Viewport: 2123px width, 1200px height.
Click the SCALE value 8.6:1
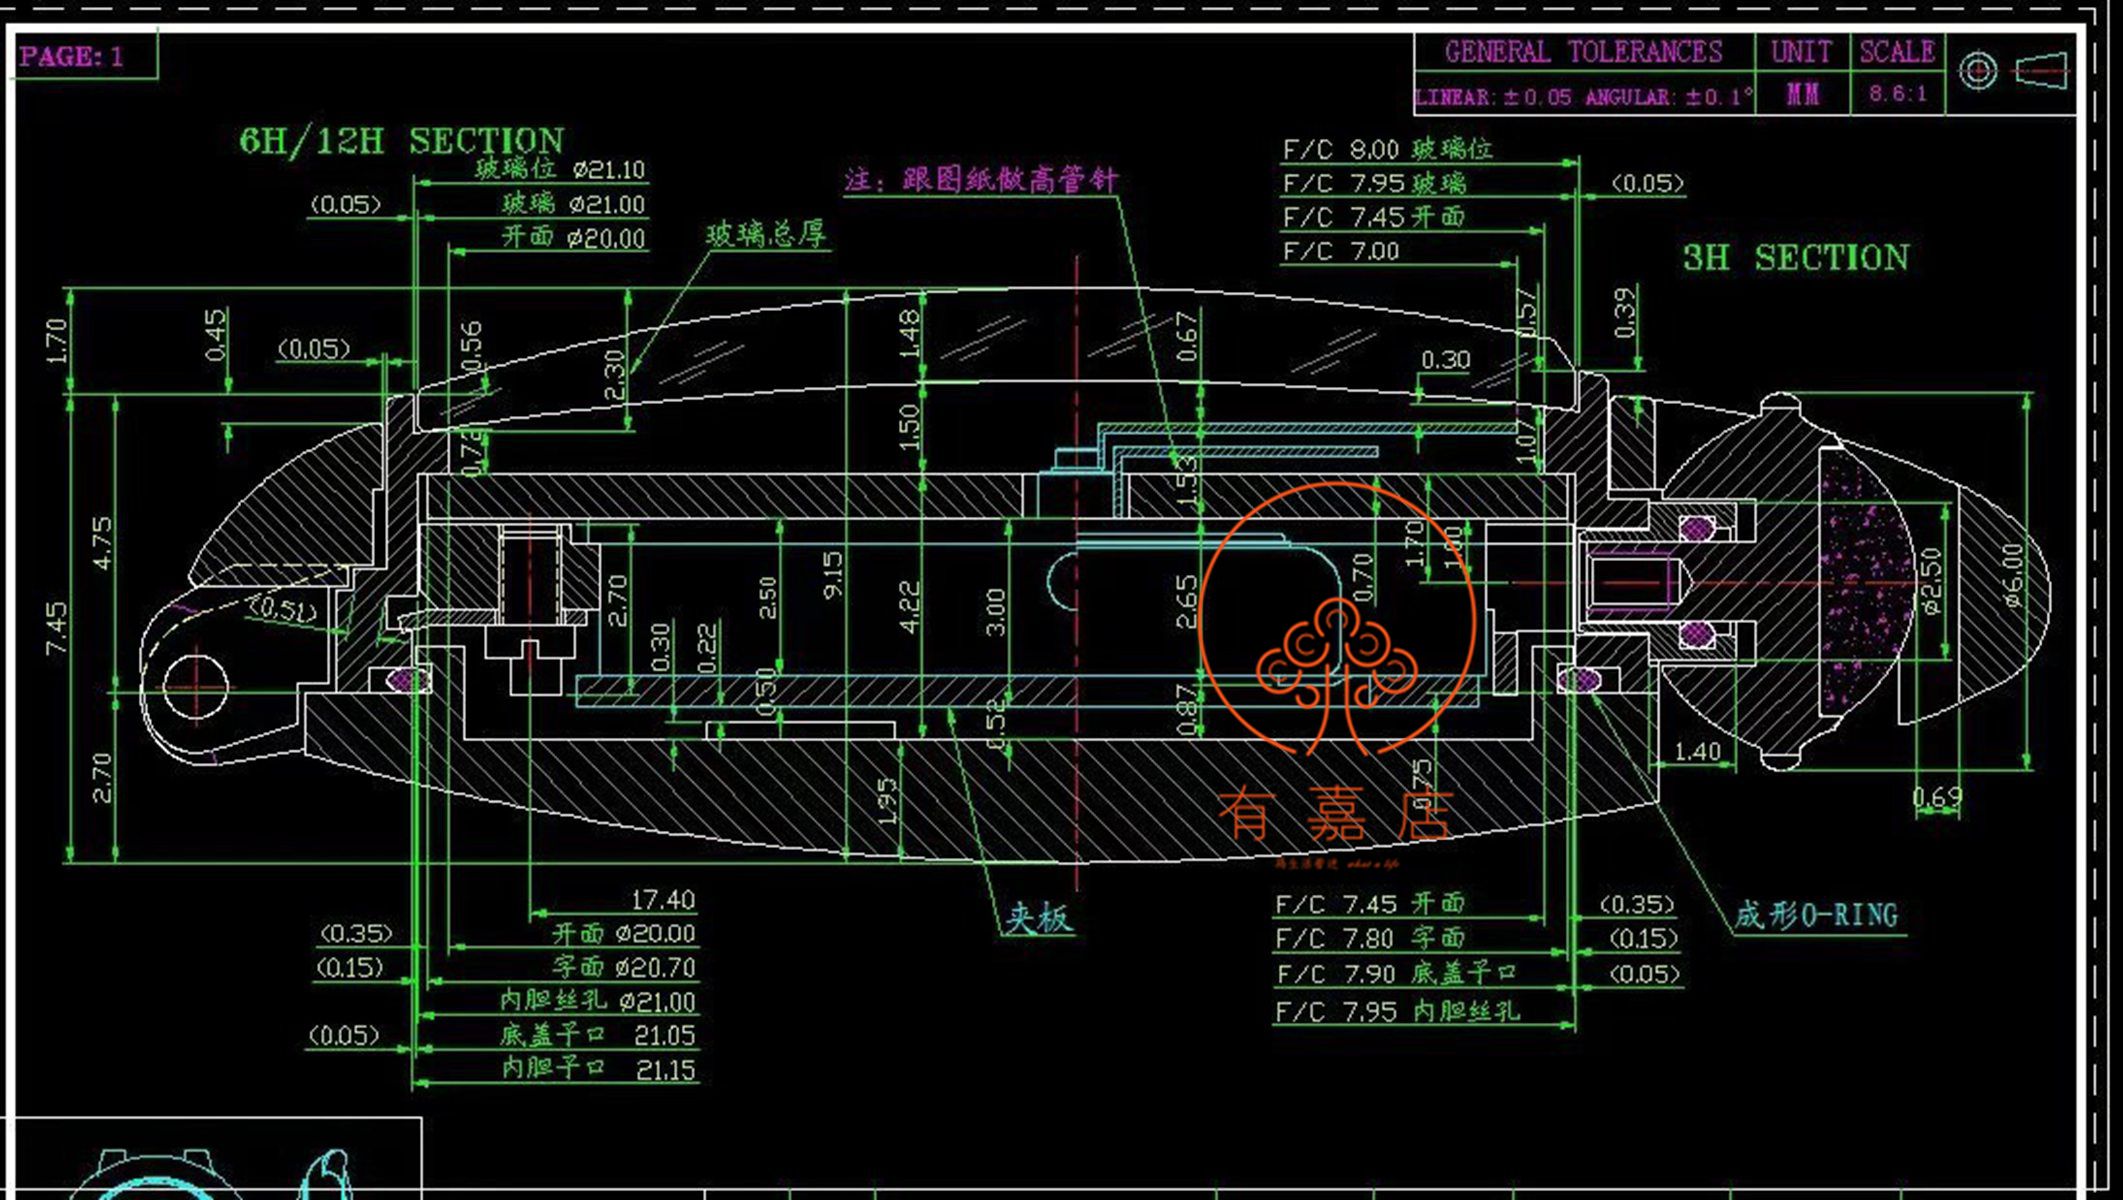click(1897, 95)
